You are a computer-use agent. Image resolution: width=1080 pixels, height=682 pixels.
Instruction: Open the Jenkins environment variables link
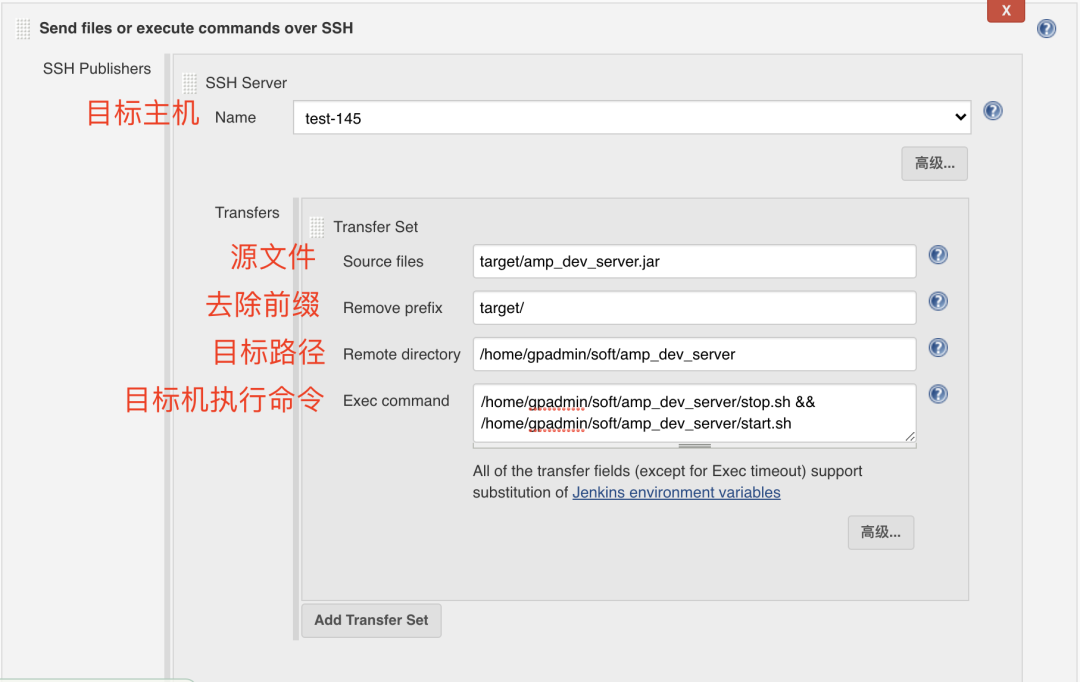pos(676,493)
